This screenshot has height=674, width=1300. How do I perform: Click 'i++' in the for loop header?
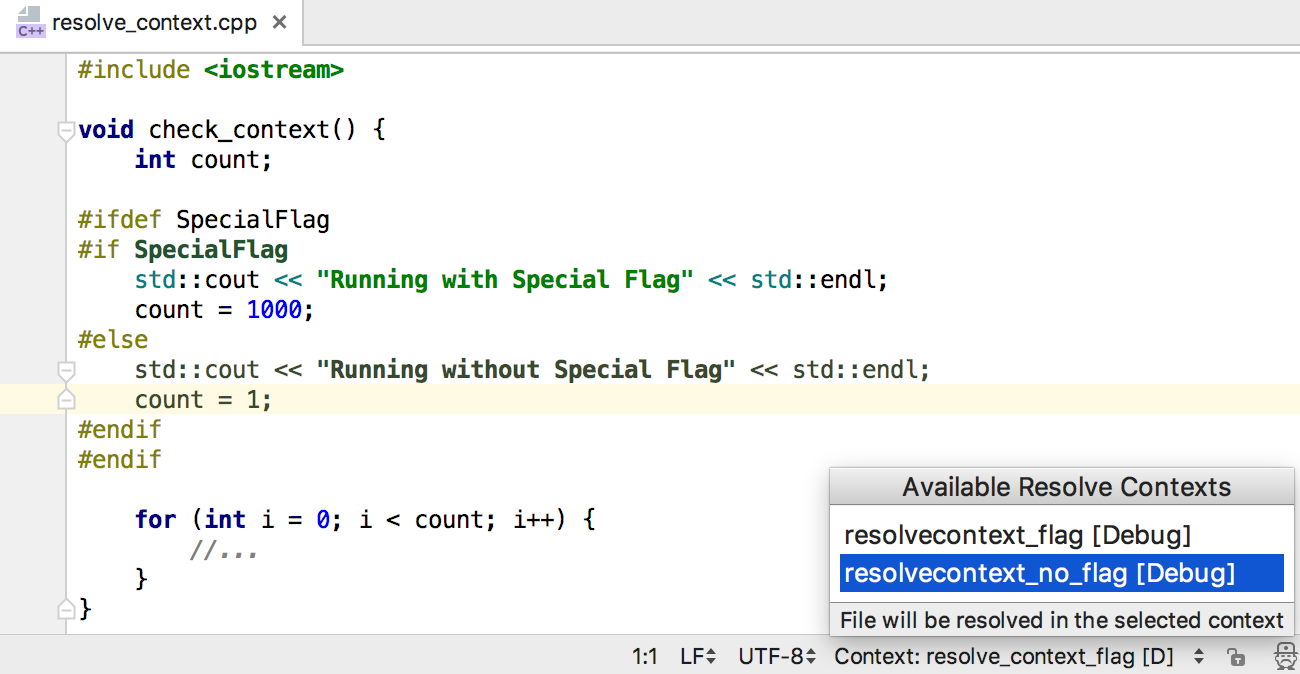click(x=534, y=520)
